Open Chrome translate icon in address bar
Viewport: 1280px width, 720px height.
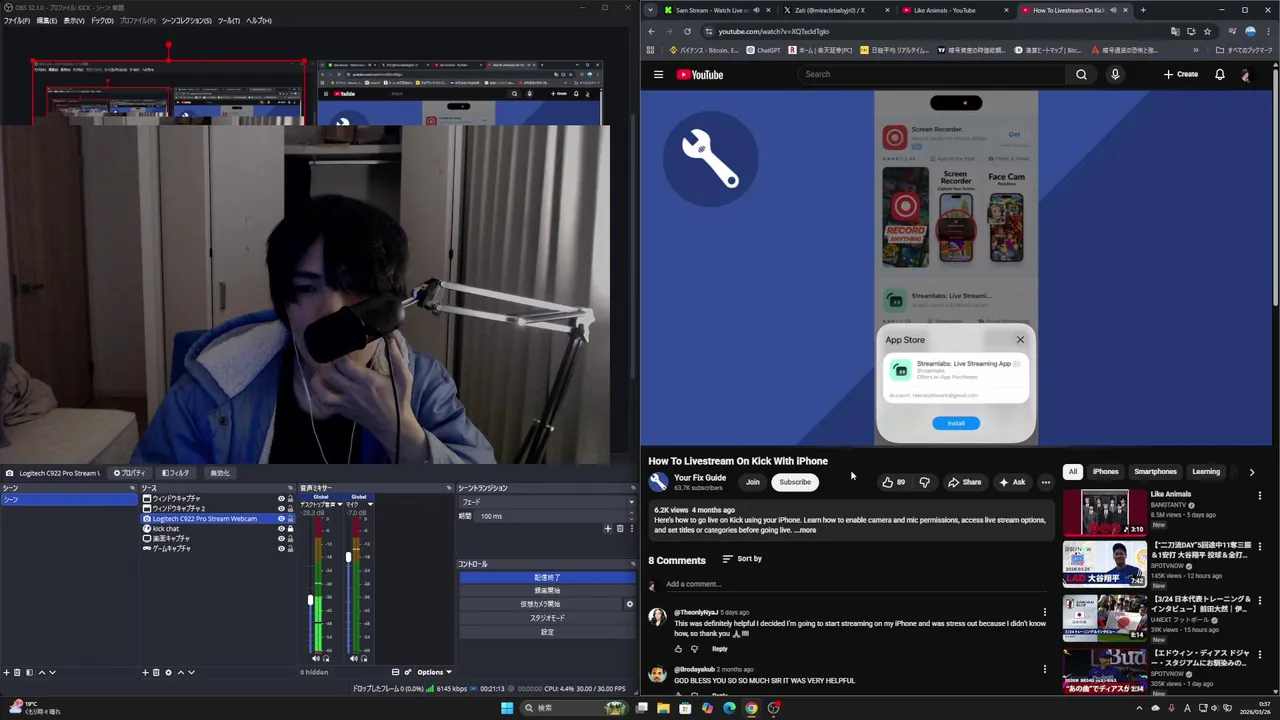click(x=1175, y=31)
